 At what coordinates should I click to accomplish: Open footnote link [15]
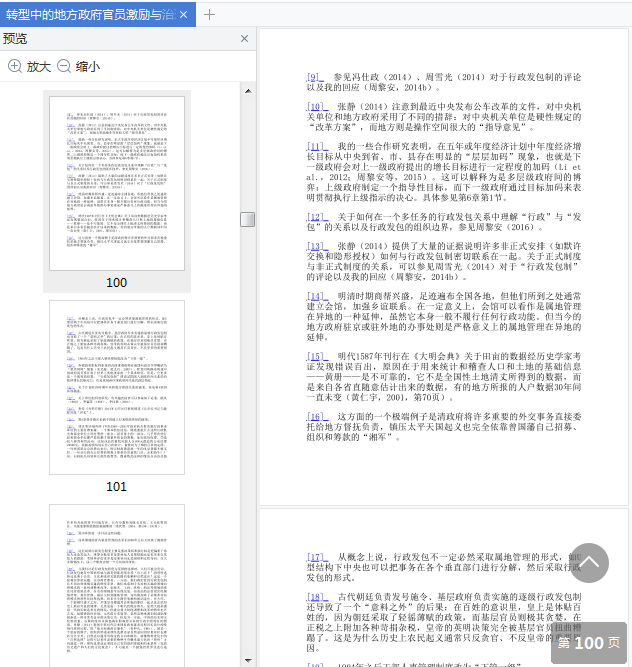[x=317, y=356]
